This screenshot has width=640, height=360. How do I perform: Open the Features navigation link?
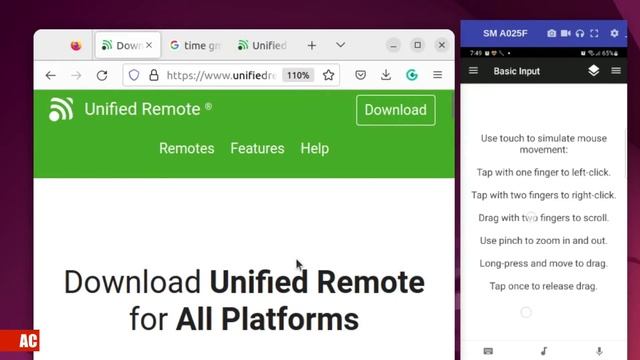[257, 149]
